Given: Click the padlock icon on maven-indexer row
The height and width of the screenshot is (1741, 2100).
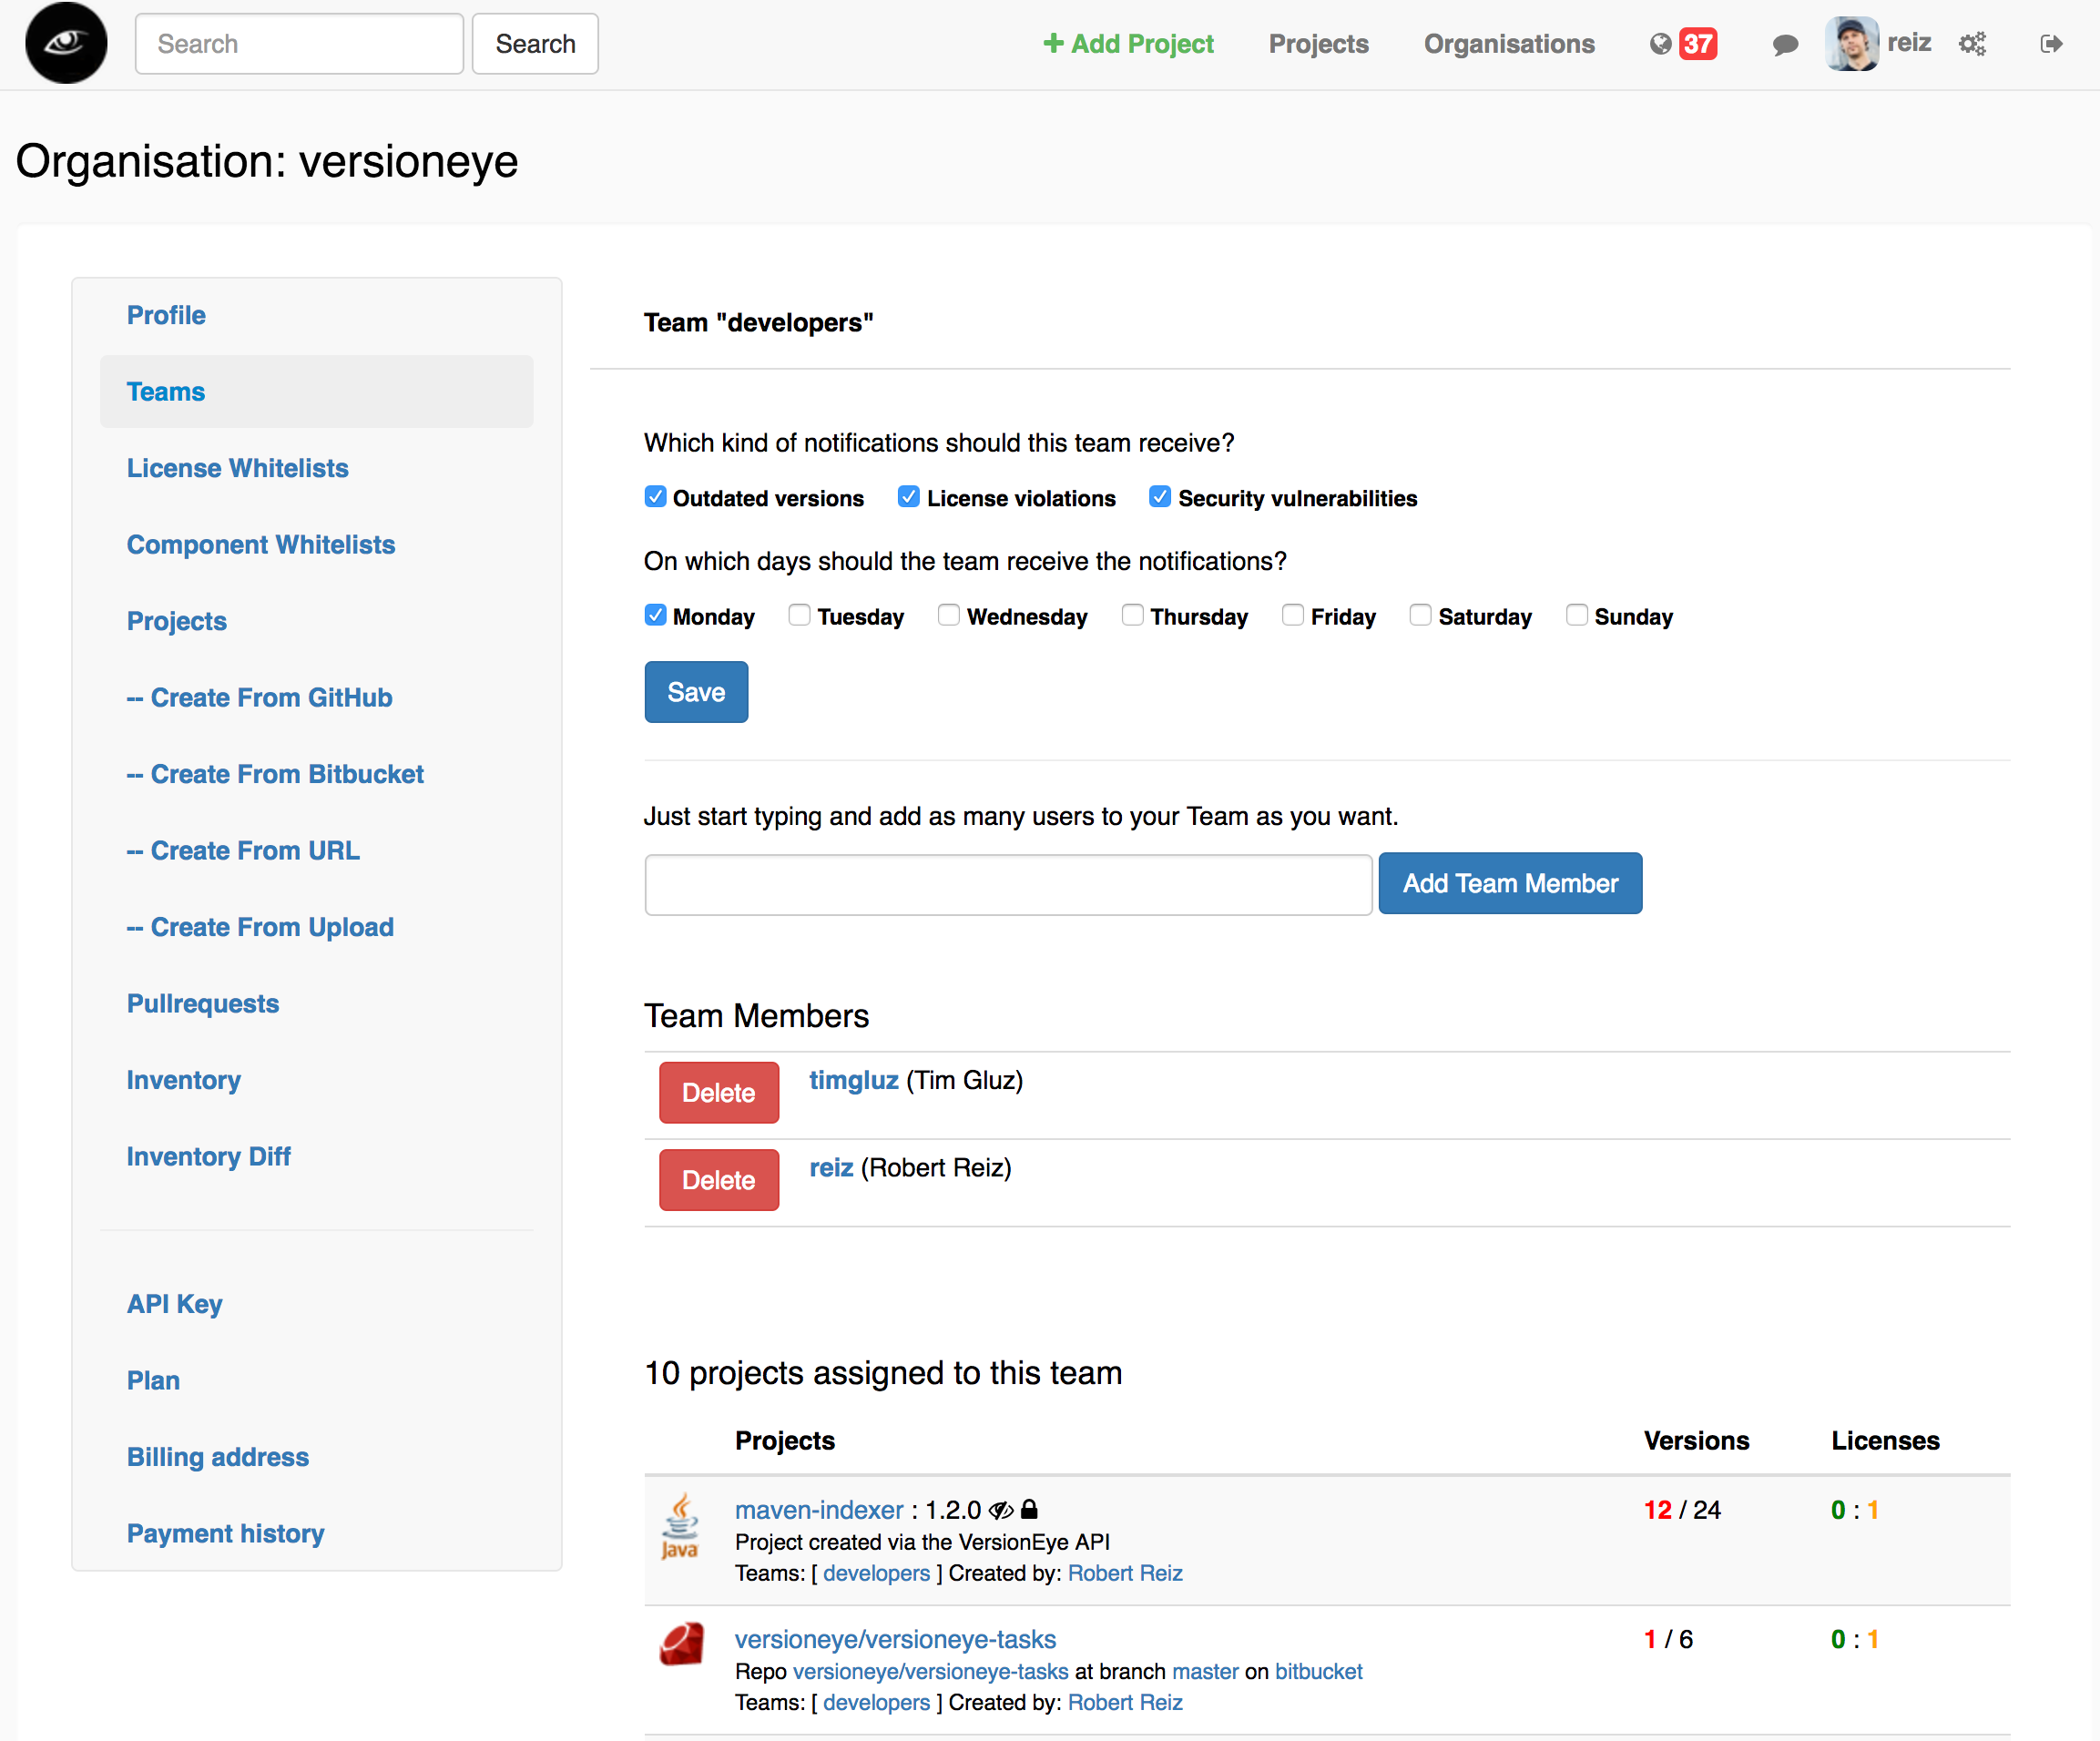Looking at the screenshot, I should click(1029, 1509).
